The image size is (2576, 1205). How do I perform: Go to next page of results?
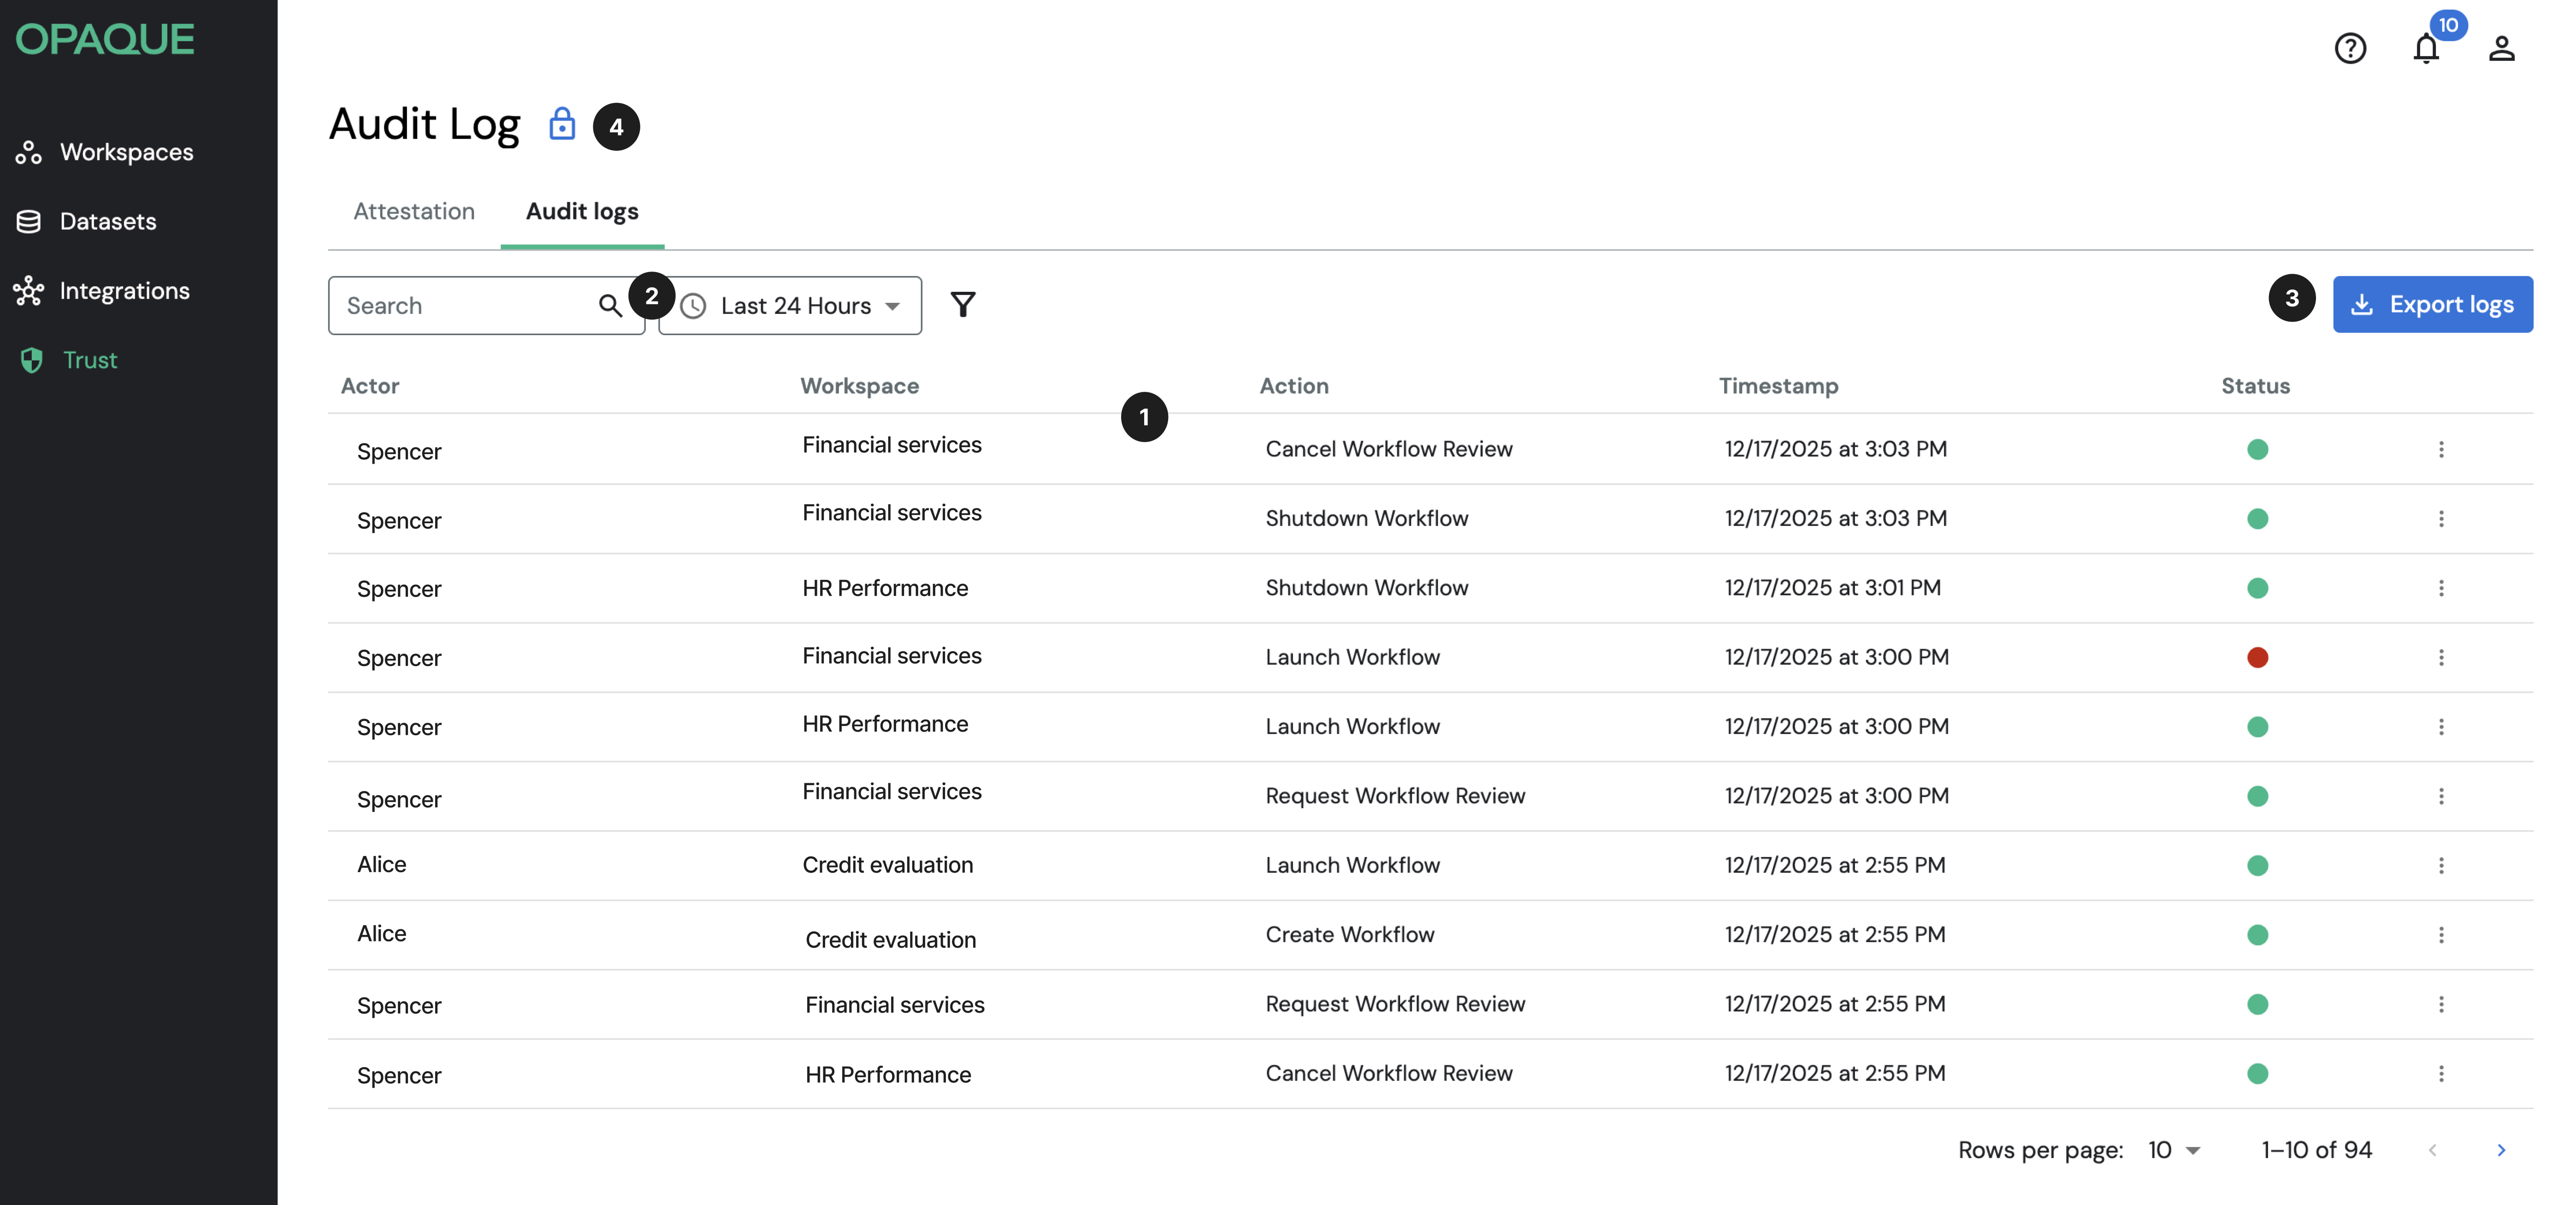[2500, 1150]
